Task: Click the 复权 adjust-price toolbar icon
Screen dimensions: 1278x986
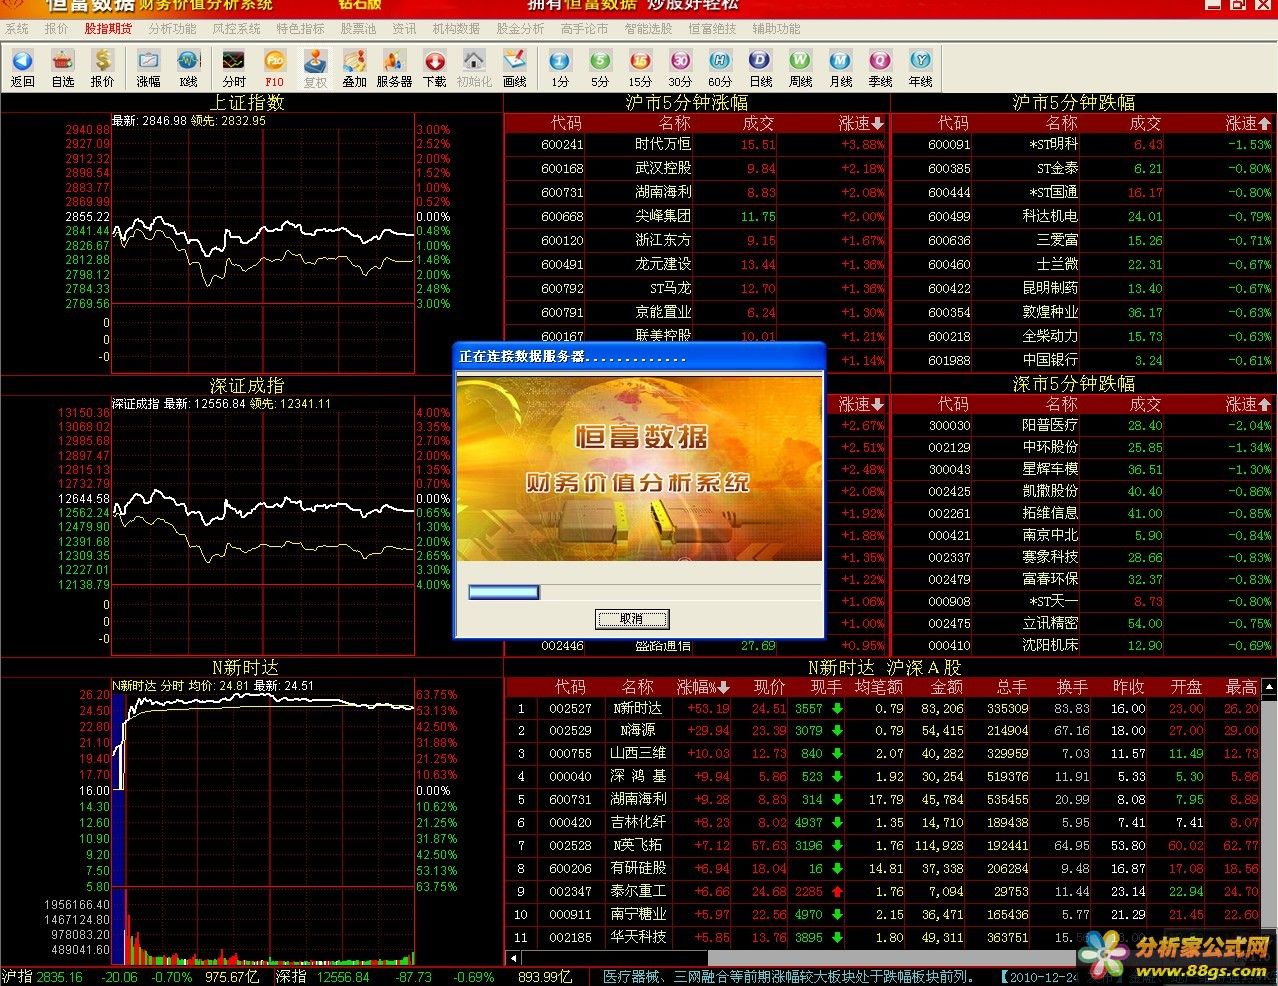Action: (x=315, y=68)
